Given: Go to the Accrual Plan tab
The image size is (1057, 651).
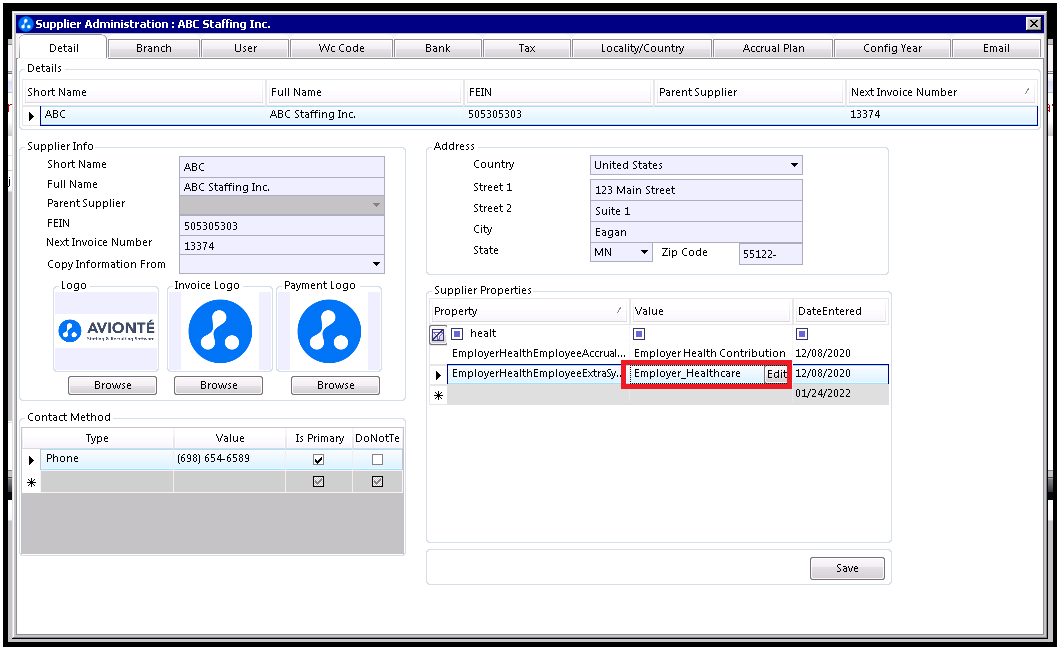Looking at the screenshot, I should pyautogui.click(x=773, y=49).
